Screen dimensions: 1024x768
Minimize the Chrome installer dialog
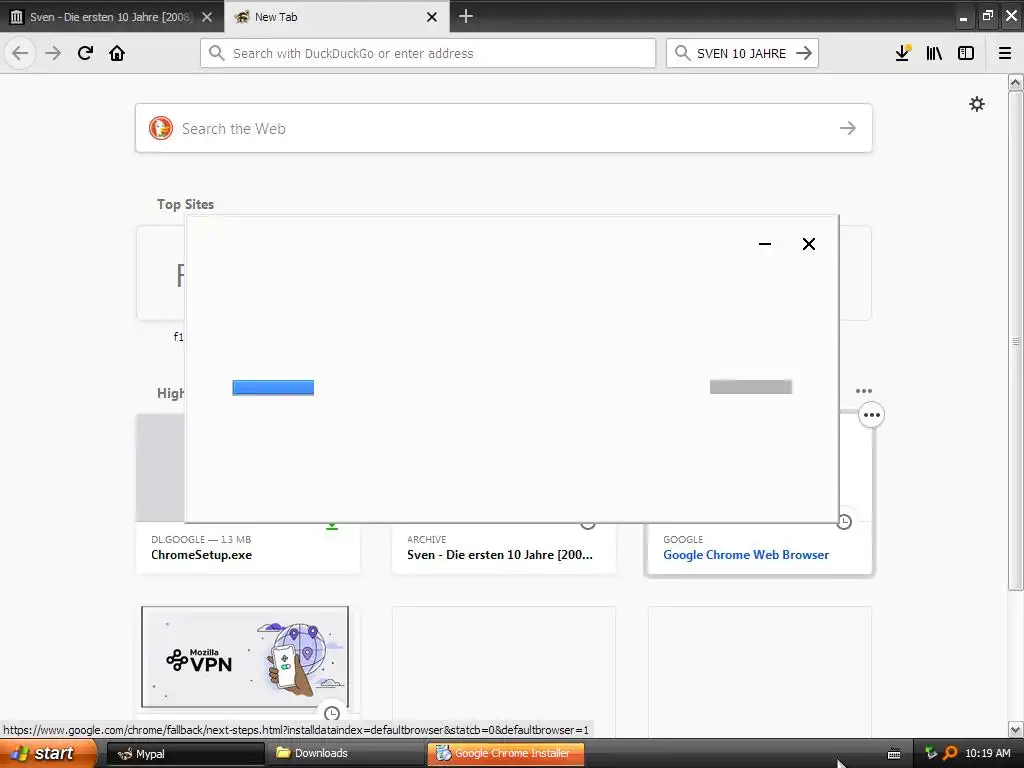(765, 244)
